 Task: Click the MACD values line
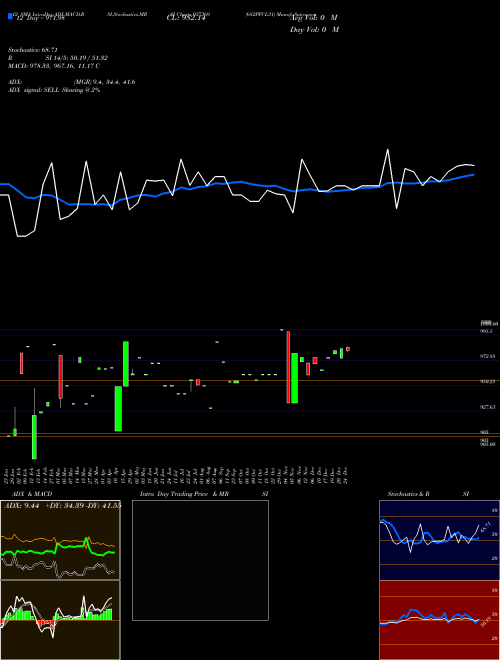click(54, 66)
